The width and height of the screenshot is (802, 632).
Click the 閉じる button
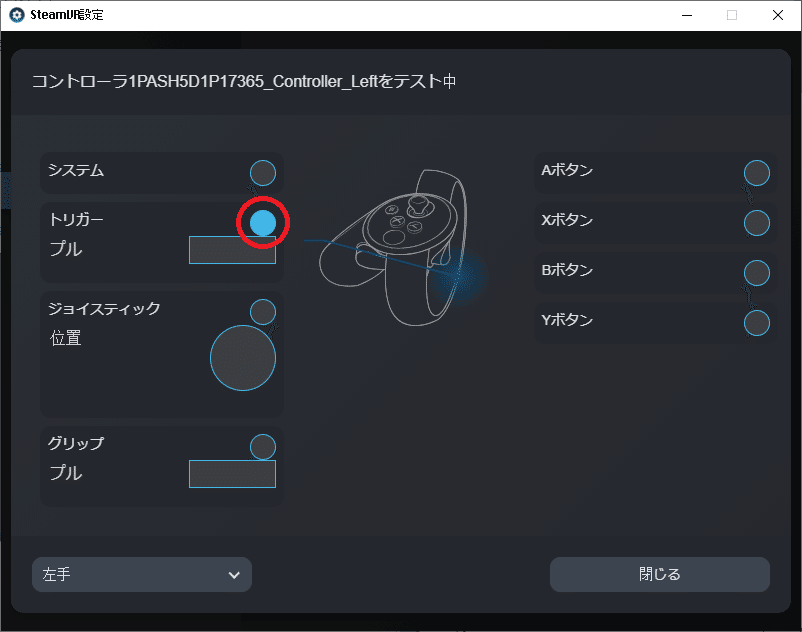[660, 575]
